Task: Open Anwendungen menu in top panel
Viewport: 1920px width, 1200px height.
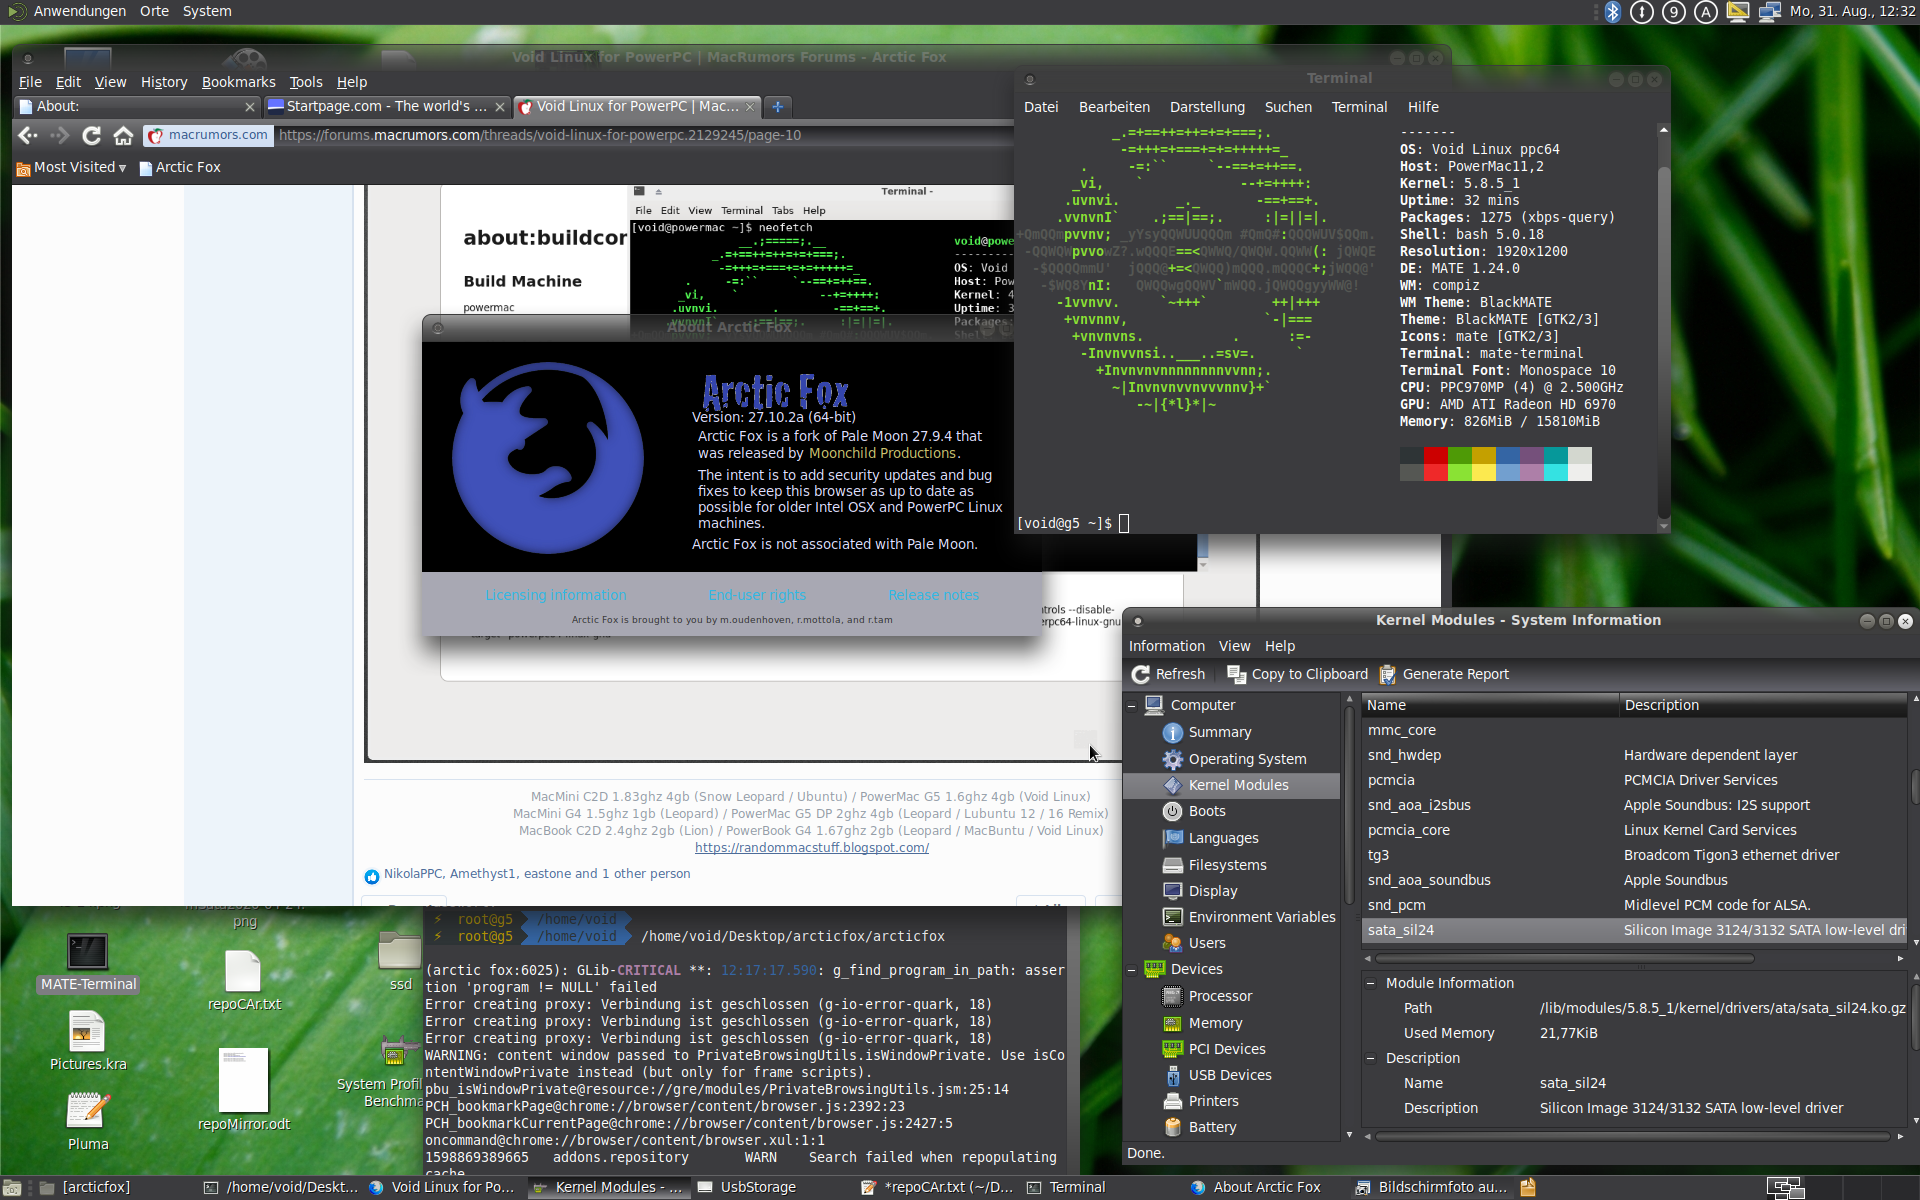Action: [x=79, y=11]
